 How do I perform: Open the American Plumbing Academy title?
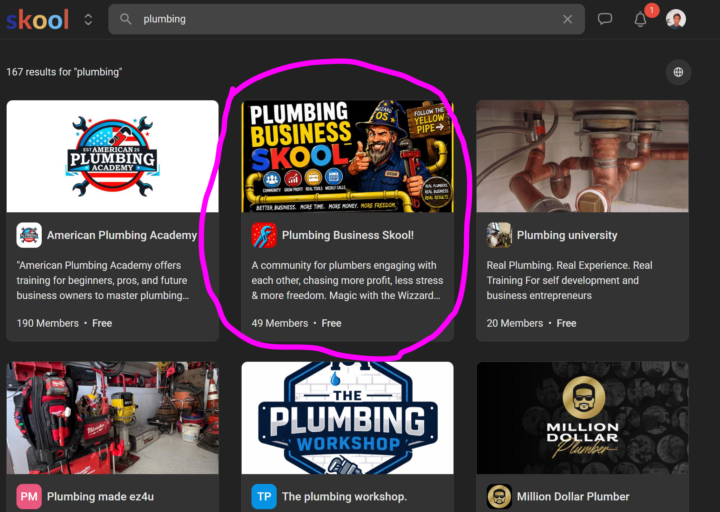[x=122, y=235]
